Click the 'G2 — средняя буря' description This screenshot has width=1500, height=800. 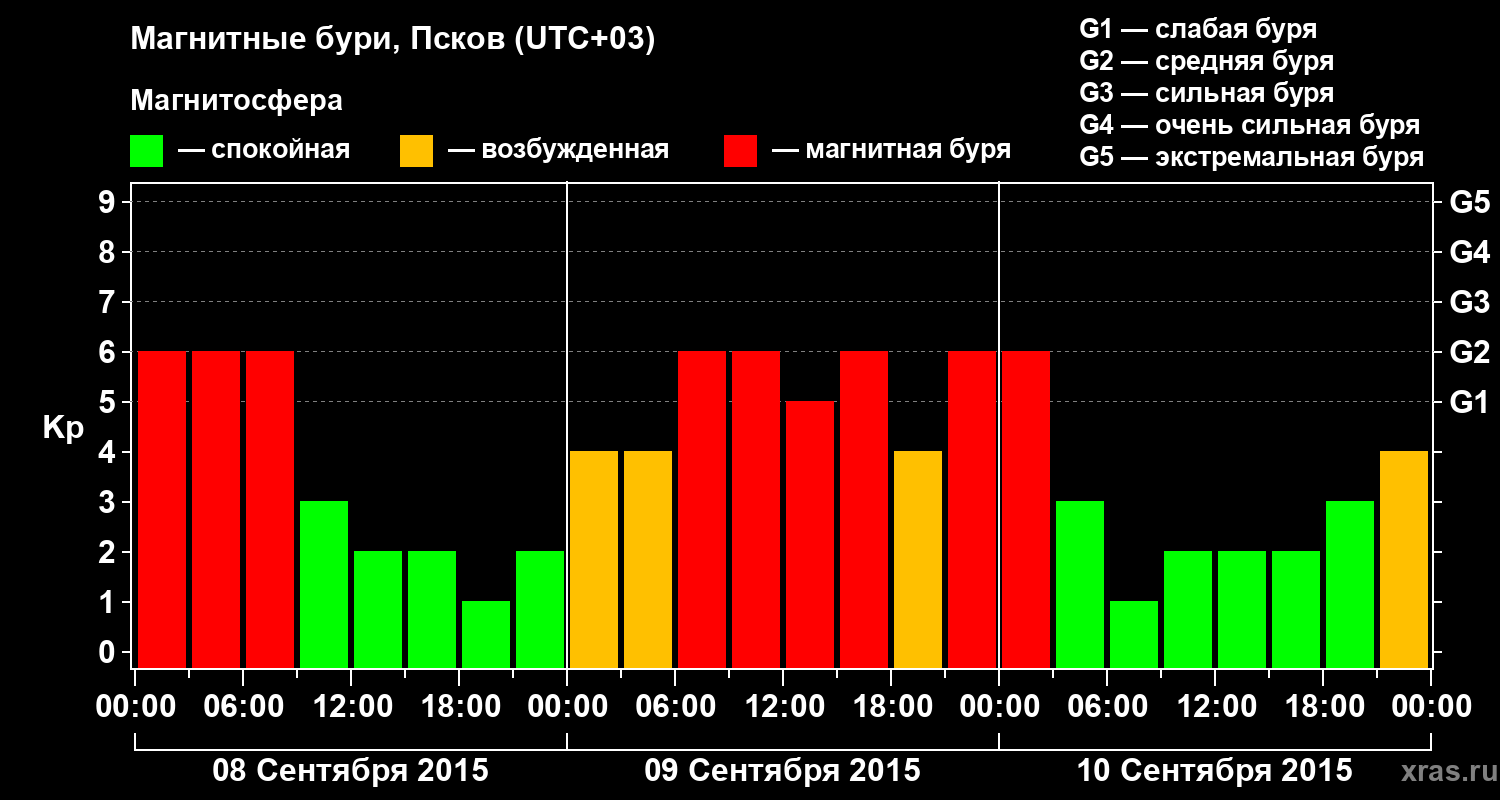1206,61
